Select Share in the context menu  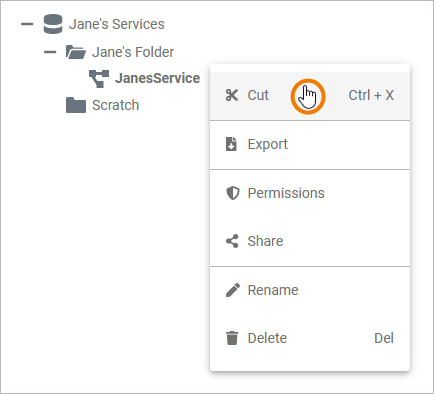point(310,241)
